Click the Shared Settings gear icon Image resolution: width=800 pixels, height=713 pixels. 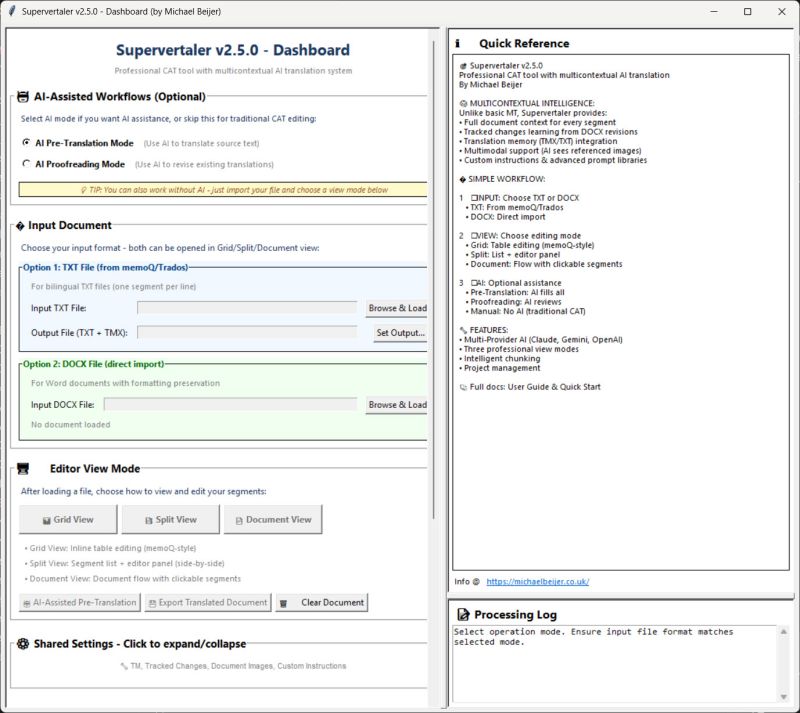coord(23,644)
